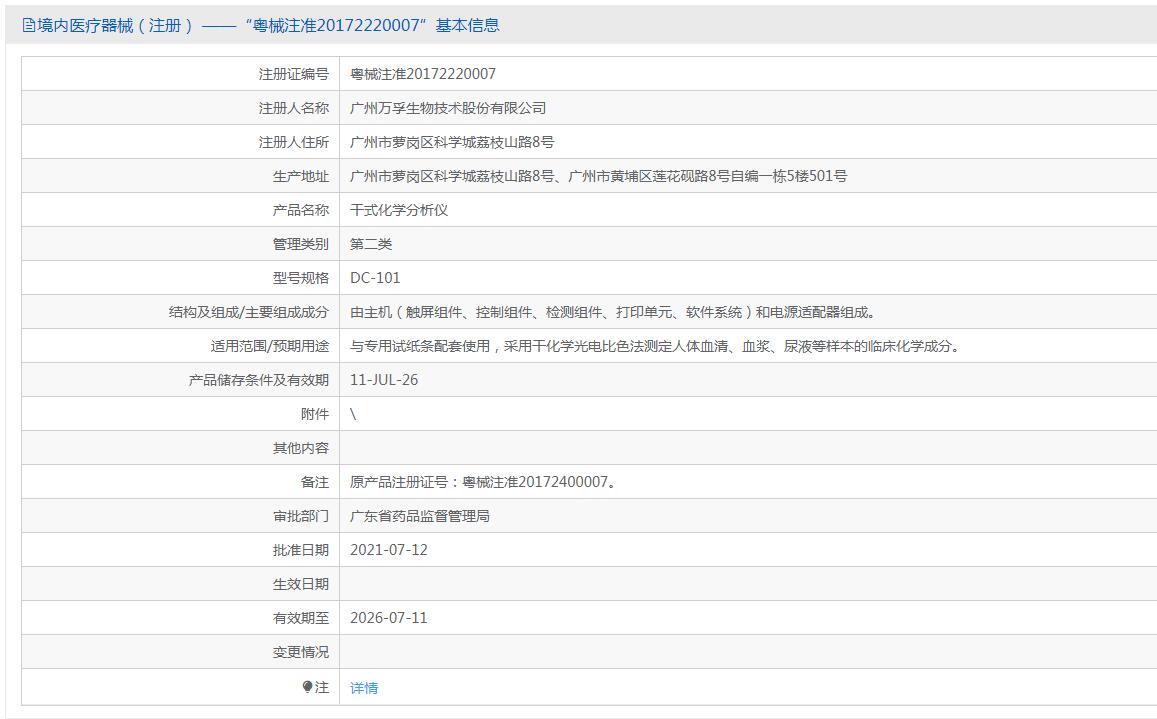Viewport: 1157px width, 719px height.
Task: Click the 备注 text with 原产品注册证号
Action: click(x=483, y=482)
